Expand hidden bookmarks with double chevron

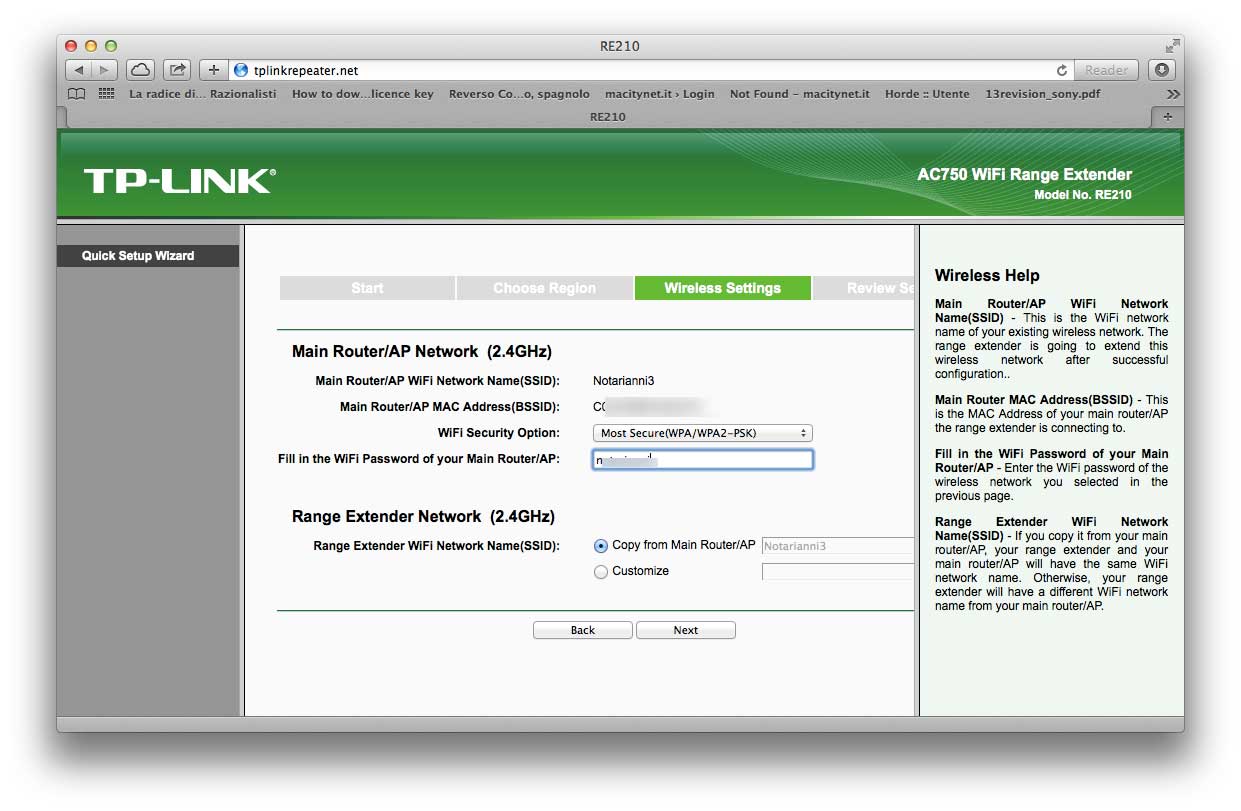tap(1173, 94)
